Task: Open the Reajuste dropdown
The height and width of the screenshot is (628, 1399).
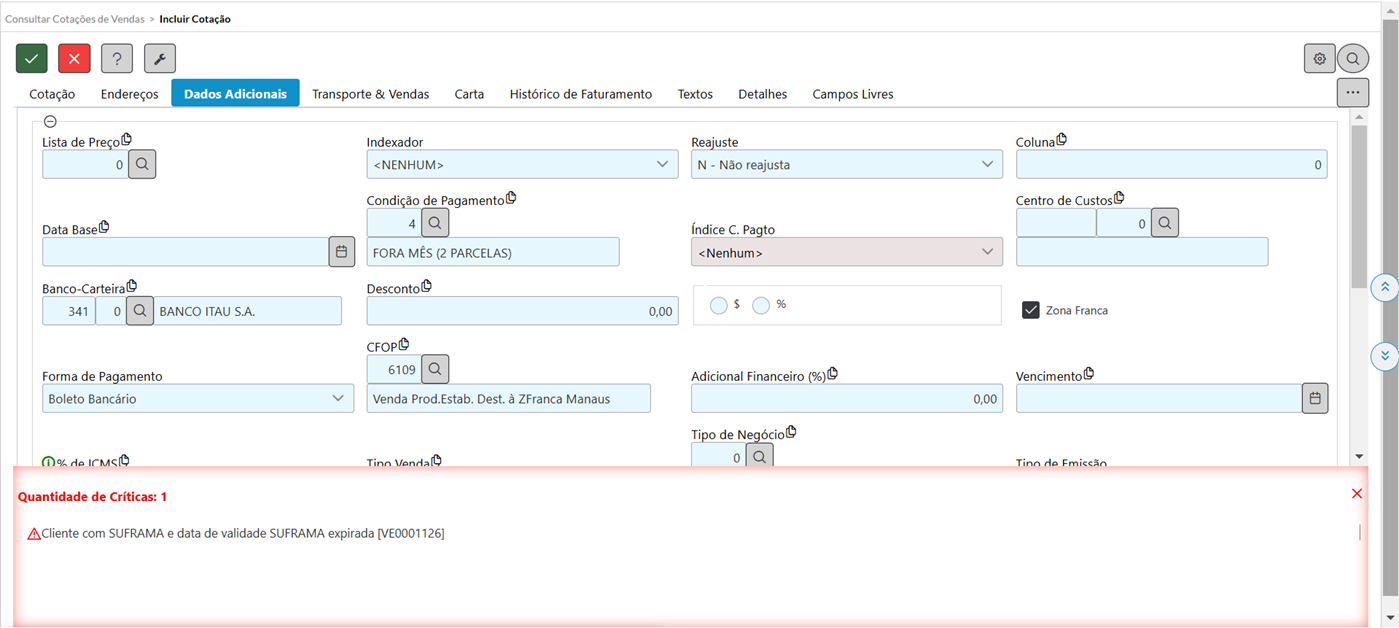Action: point(846,164)
